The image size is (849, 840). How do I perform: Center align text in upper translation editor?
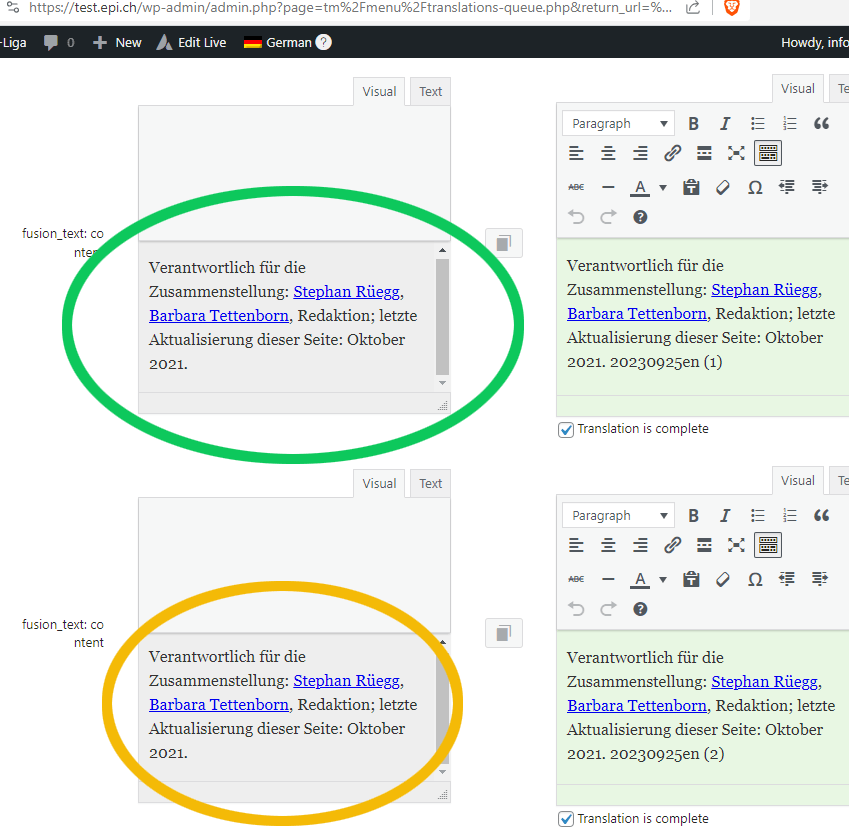click(x=608, y=153)
